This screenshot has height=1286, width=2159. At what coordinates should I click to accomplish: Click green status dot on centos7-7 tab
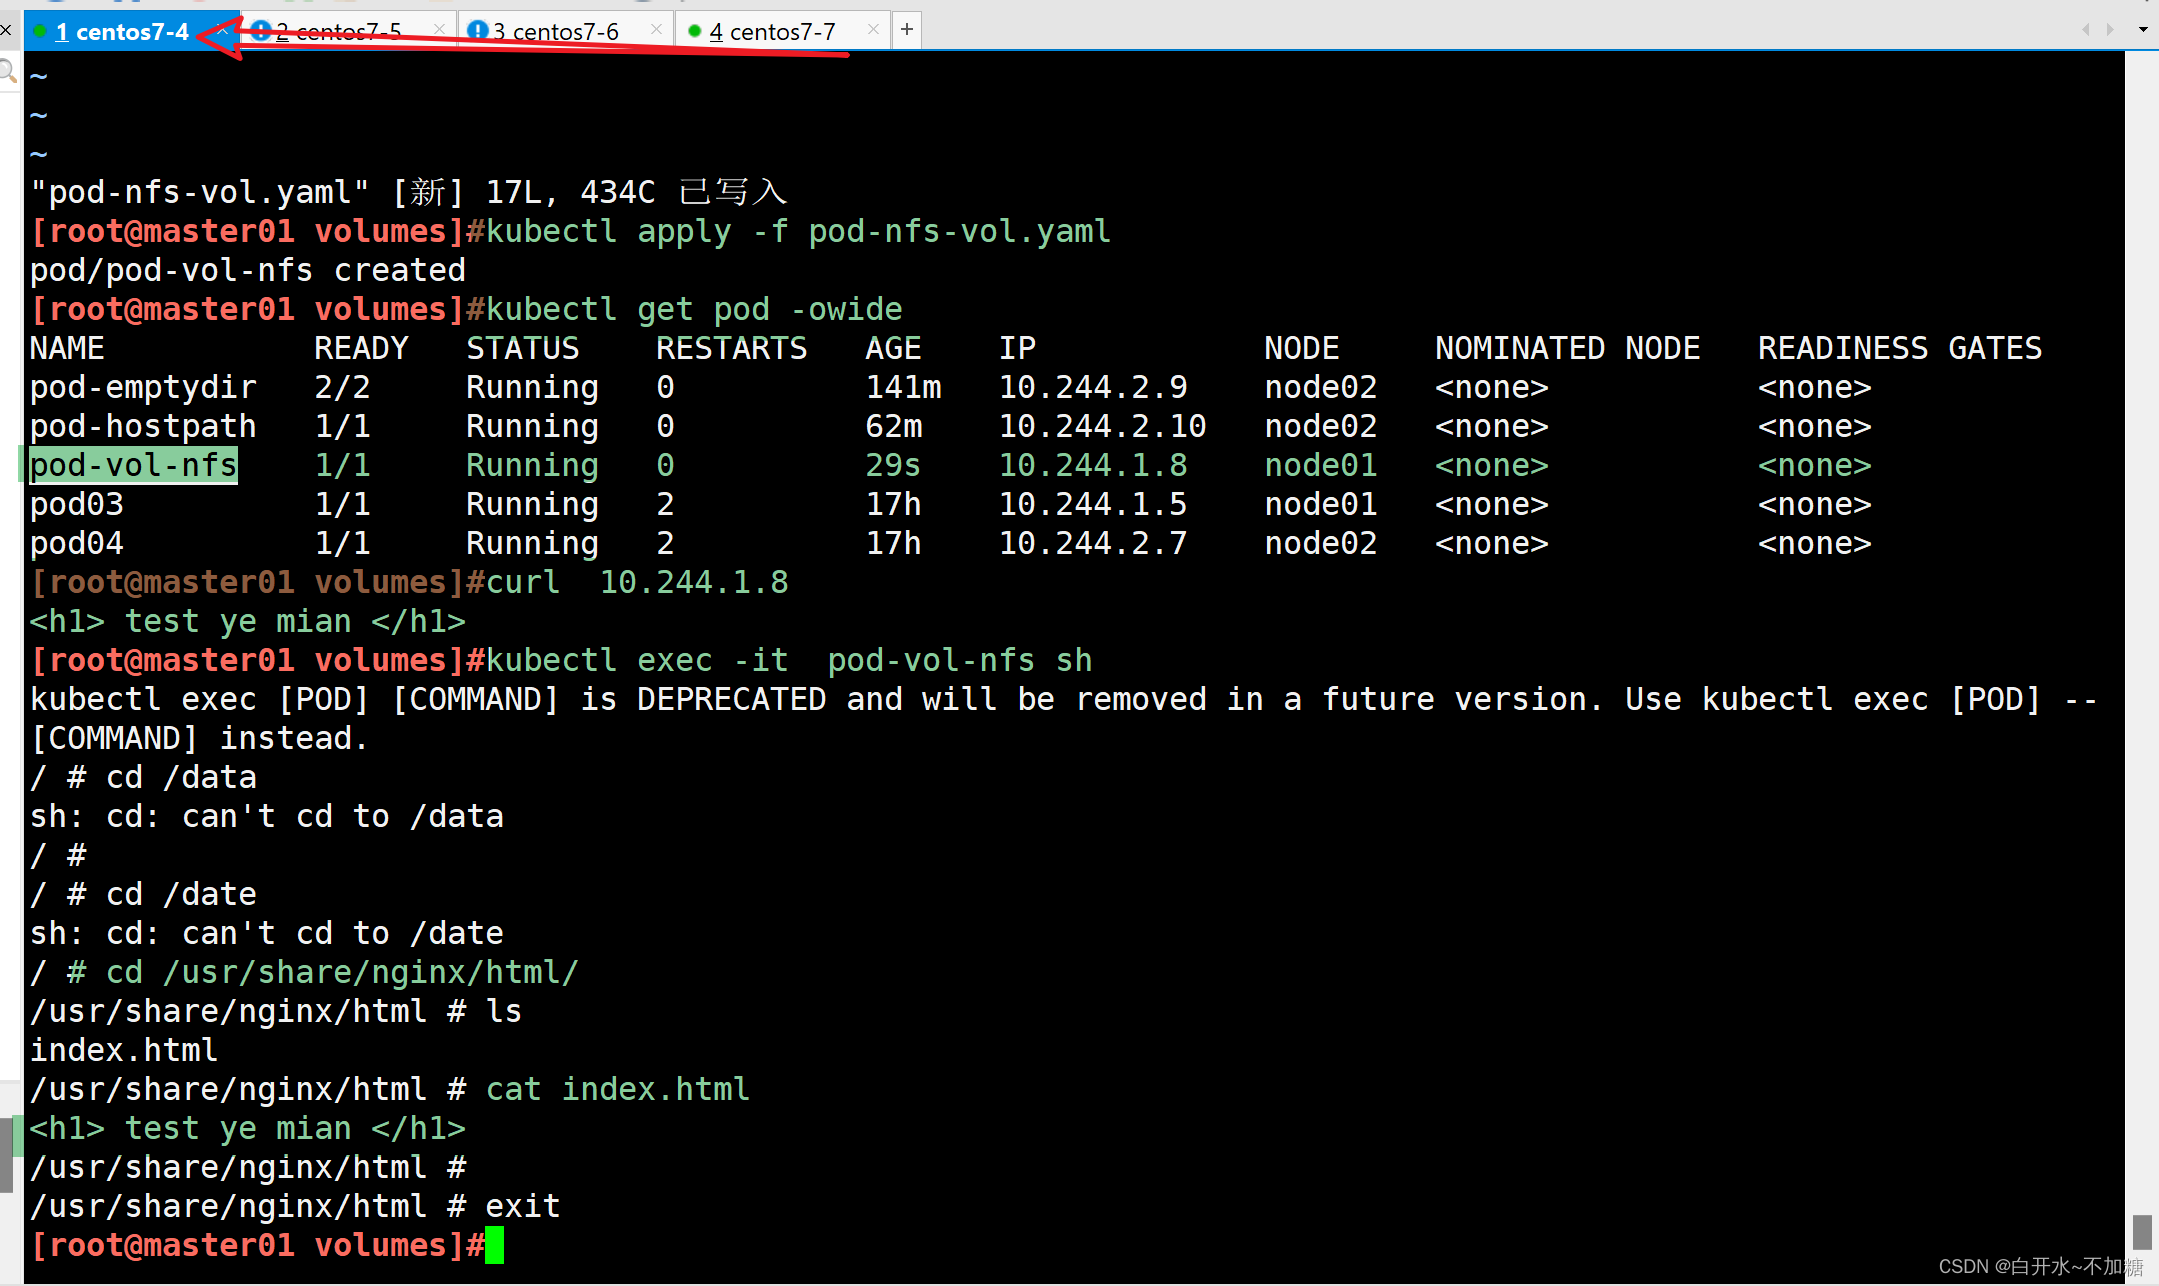pyautogui.click(x=694, y=31)
